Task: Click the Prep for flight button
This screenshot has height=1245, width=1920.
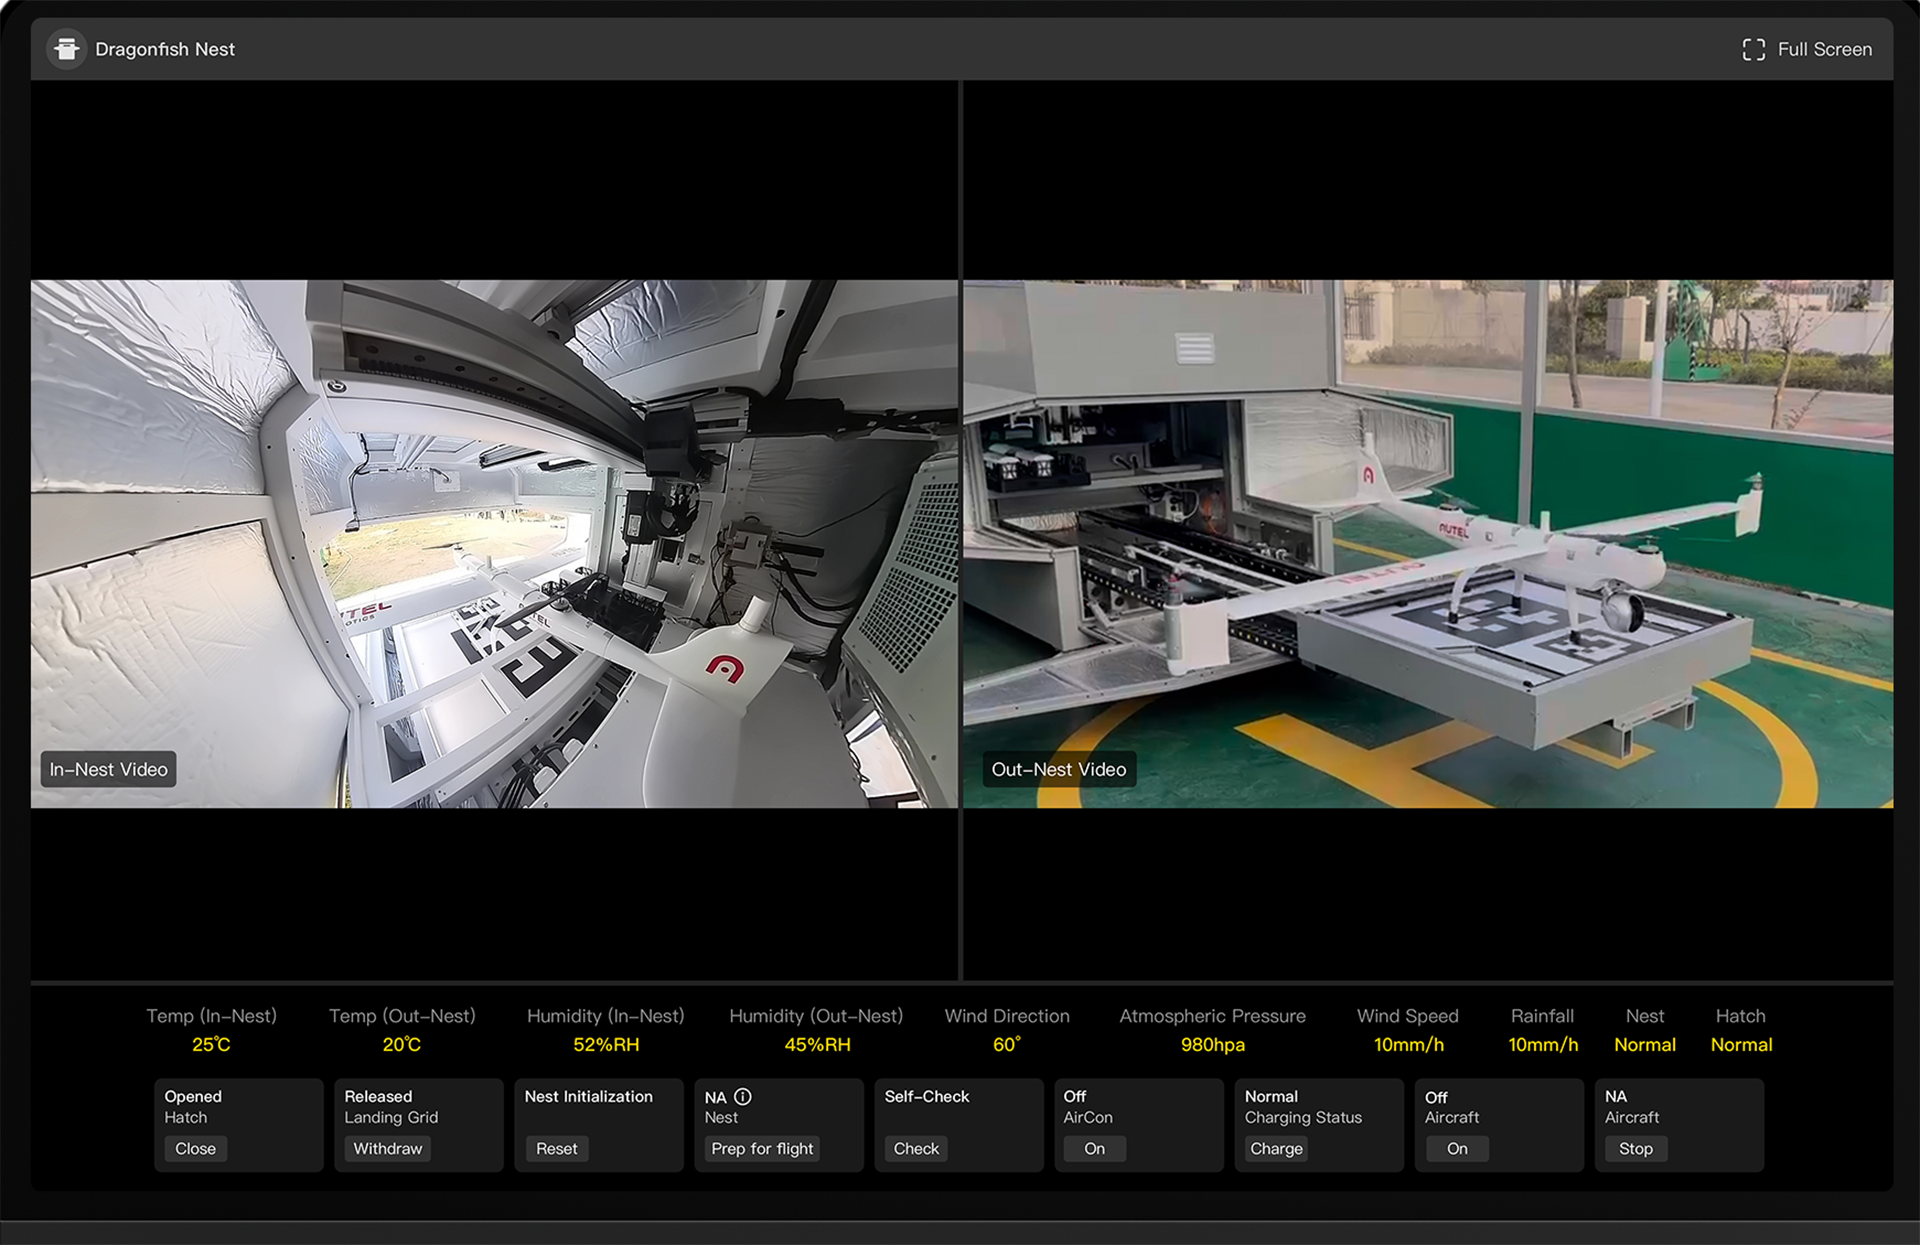Action: [x=762, y=1149]
